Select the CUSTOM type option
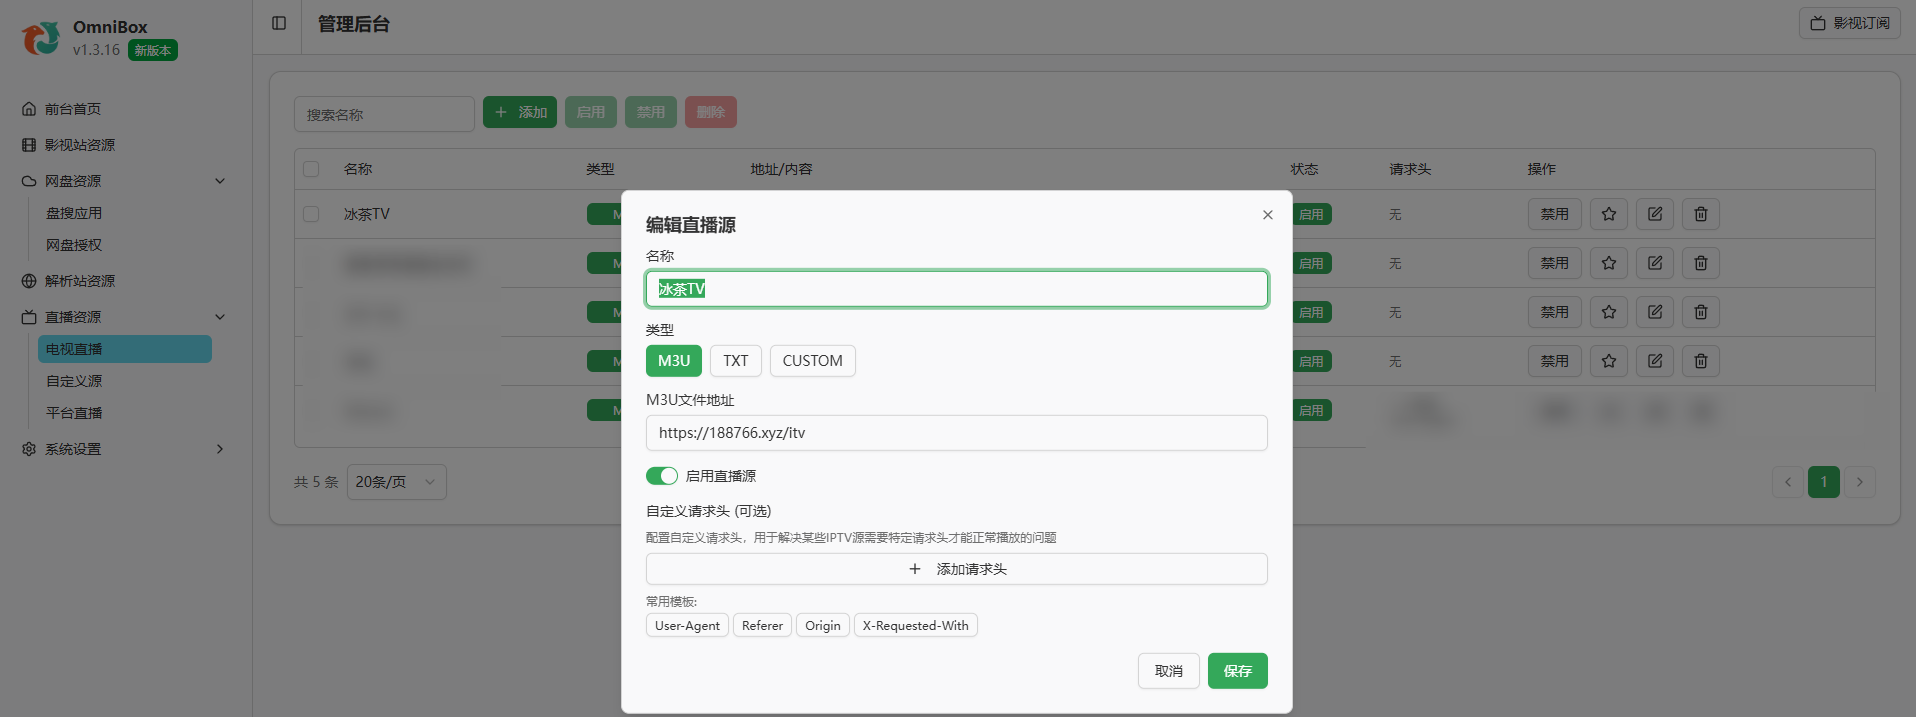1916x717 pixels. click(812, 361)
